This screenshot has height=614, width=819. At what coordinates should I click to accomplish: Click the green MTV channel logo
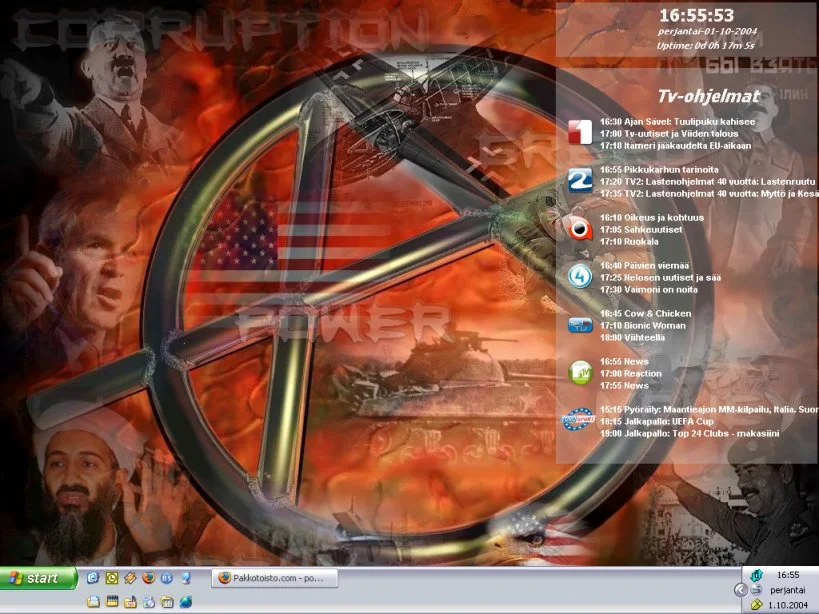(x=580, y=372)
